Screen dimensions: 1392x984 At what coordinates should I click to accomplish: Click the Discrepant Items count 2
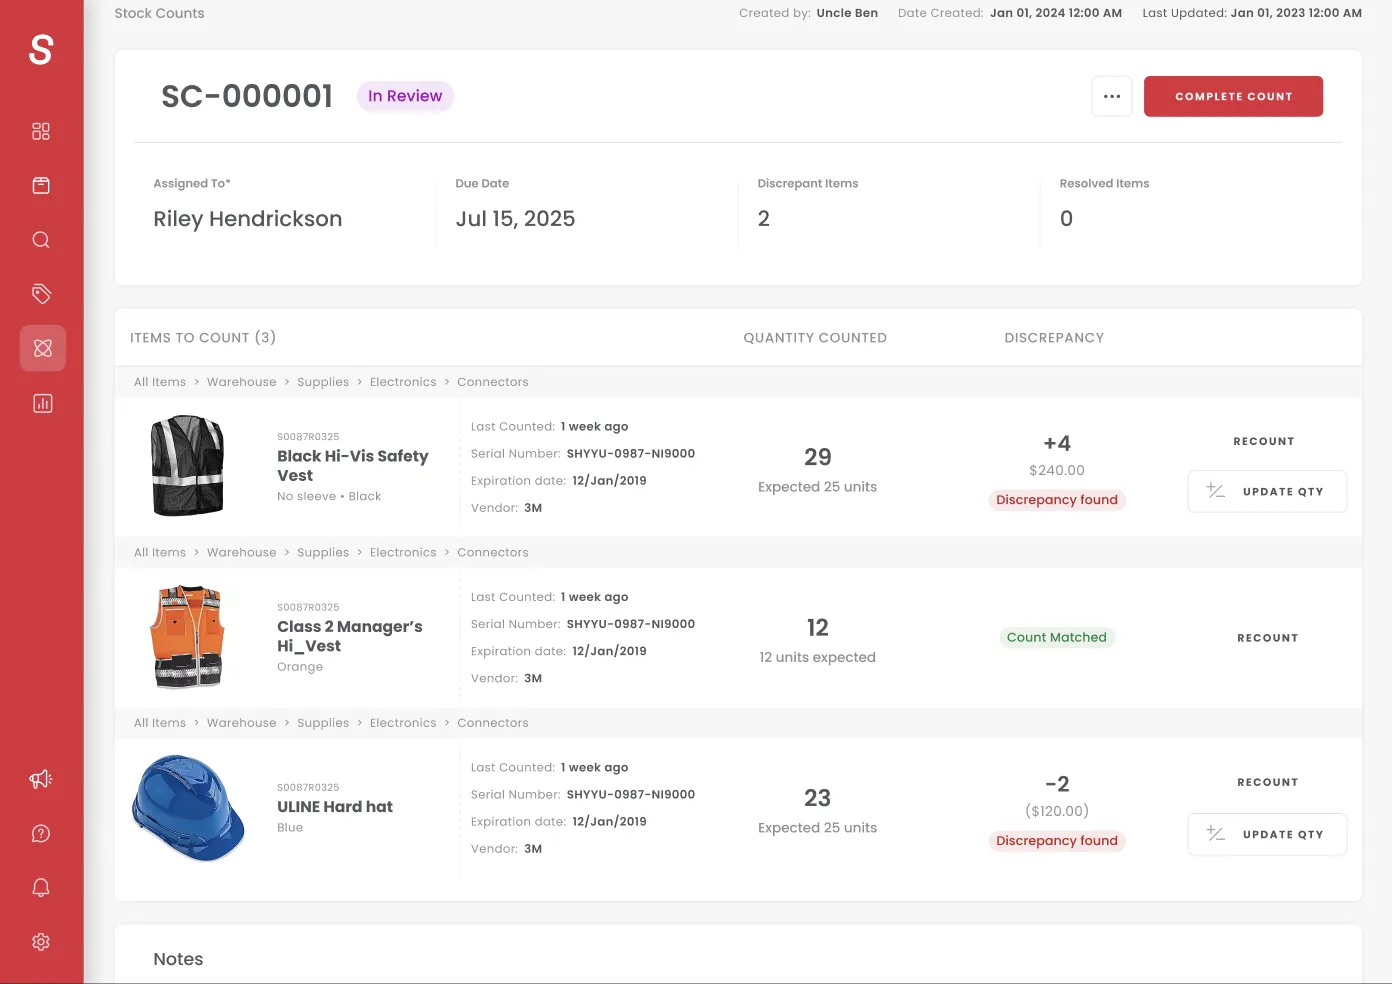point(764,218)
